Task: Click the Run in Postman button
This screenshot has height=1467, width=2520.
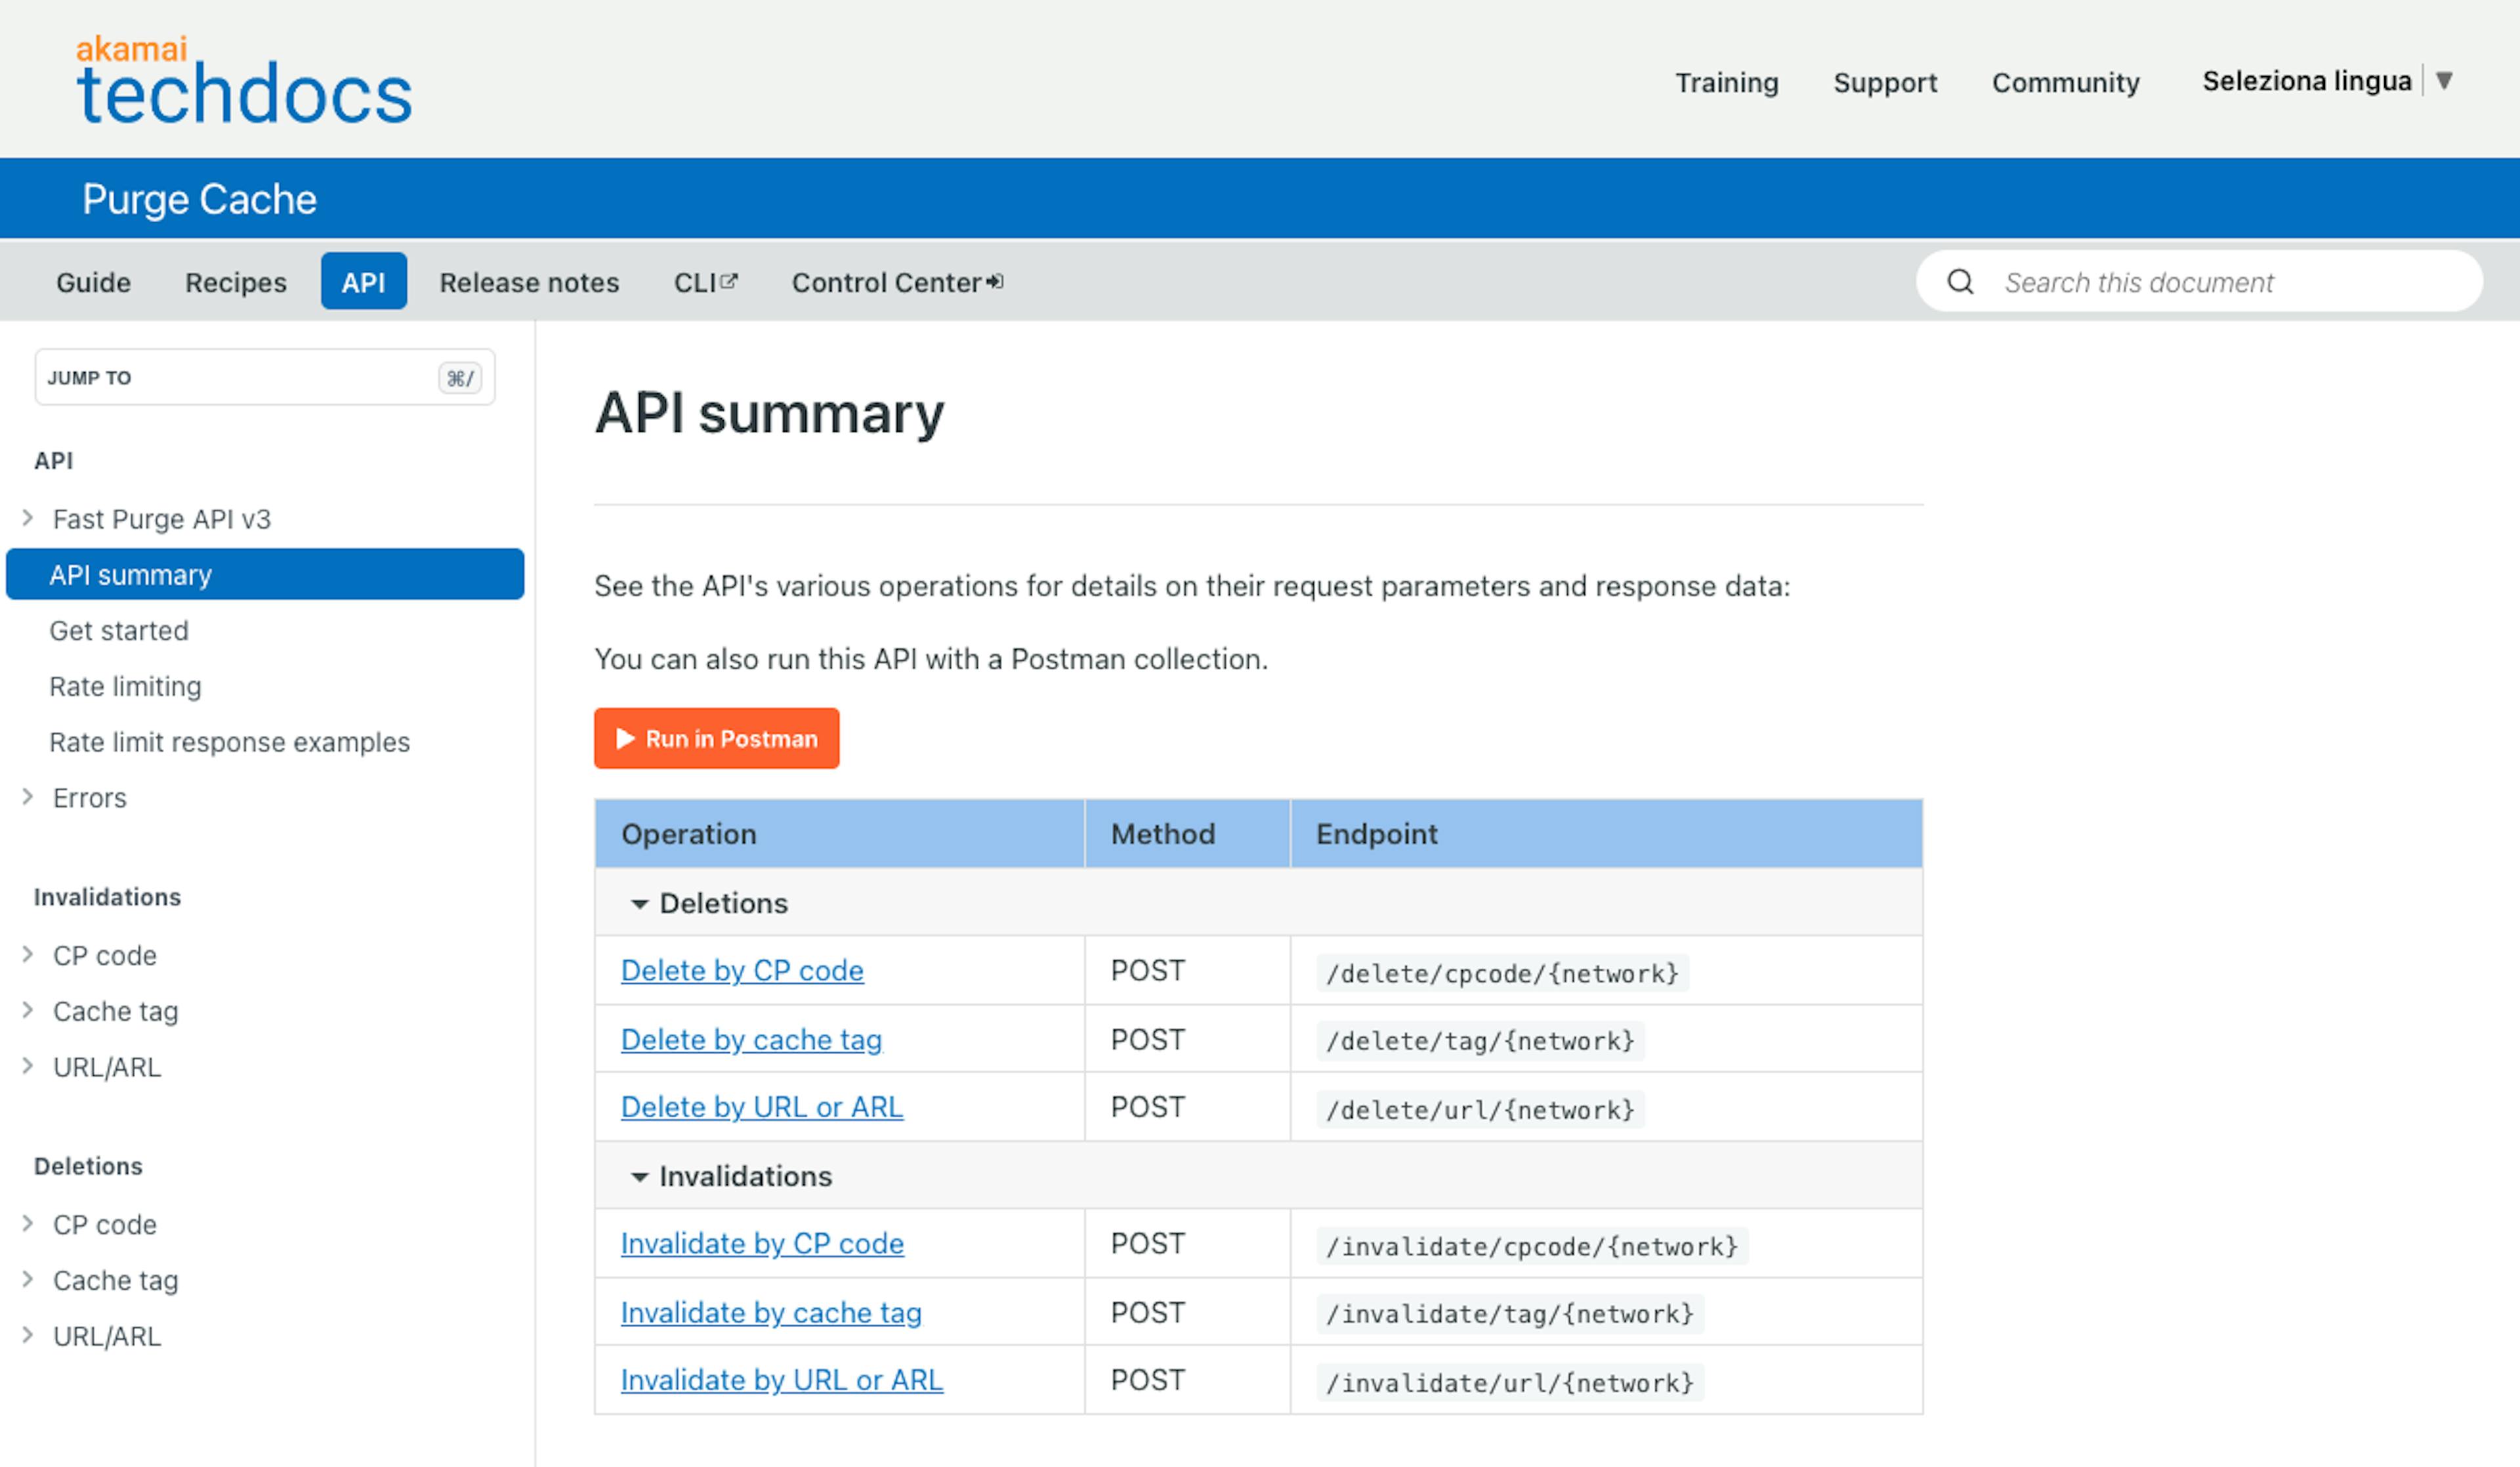Action: click(x=717, y=738)
